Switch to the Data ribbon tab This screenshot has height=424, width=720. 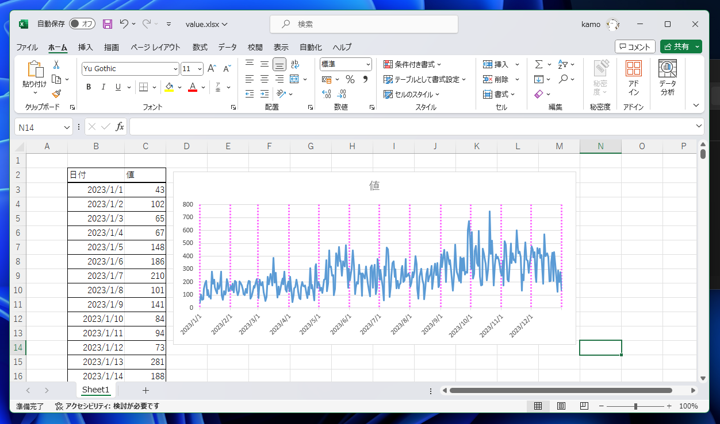click(227, 47)
